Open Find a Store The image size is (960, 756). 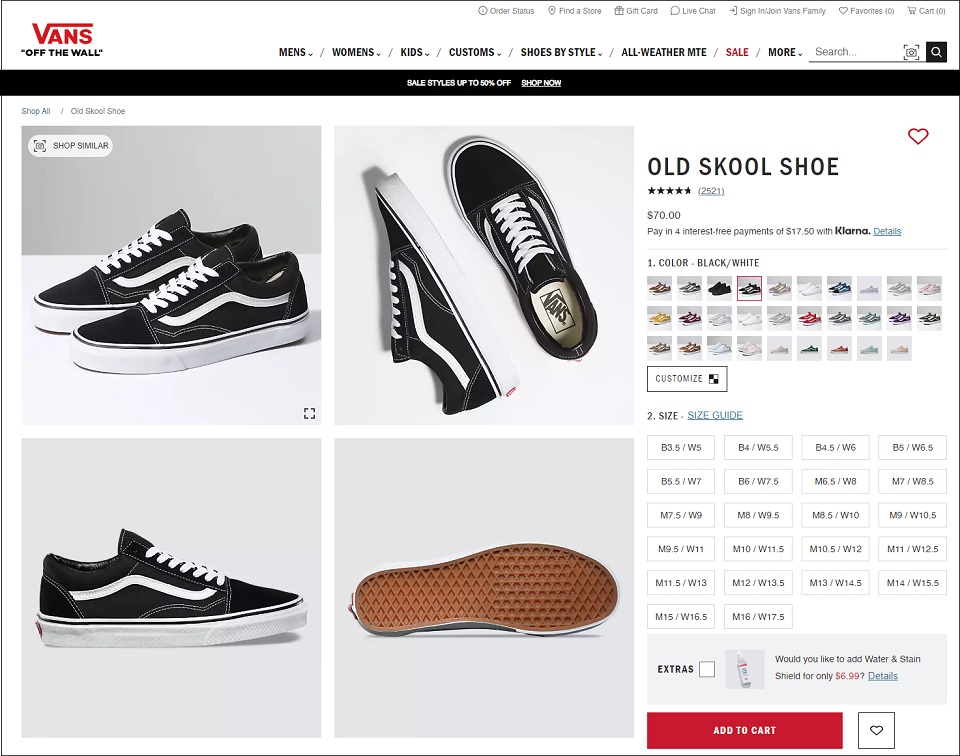click(574, 11)
